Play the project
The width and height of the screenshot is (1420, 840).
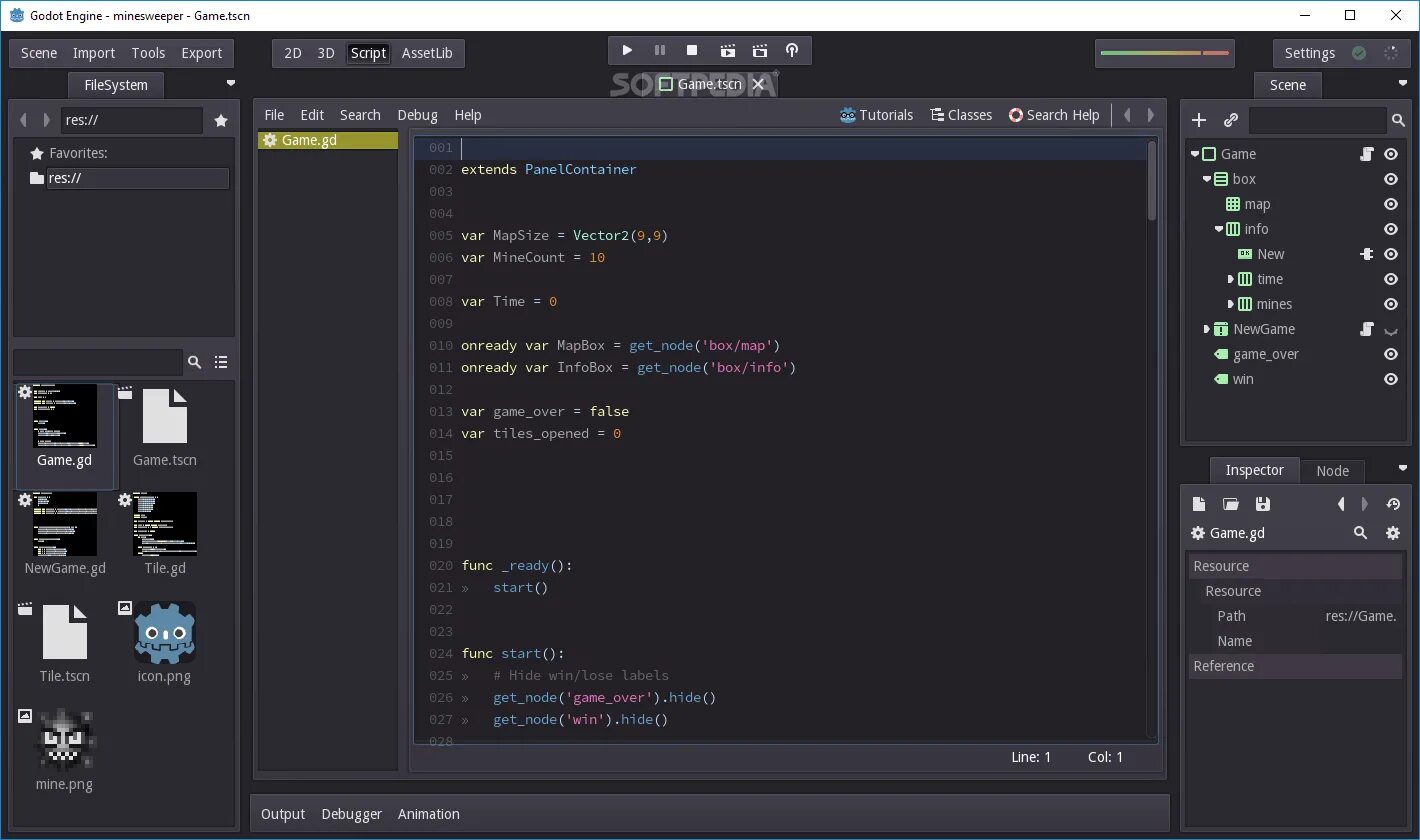click(627, 50)
